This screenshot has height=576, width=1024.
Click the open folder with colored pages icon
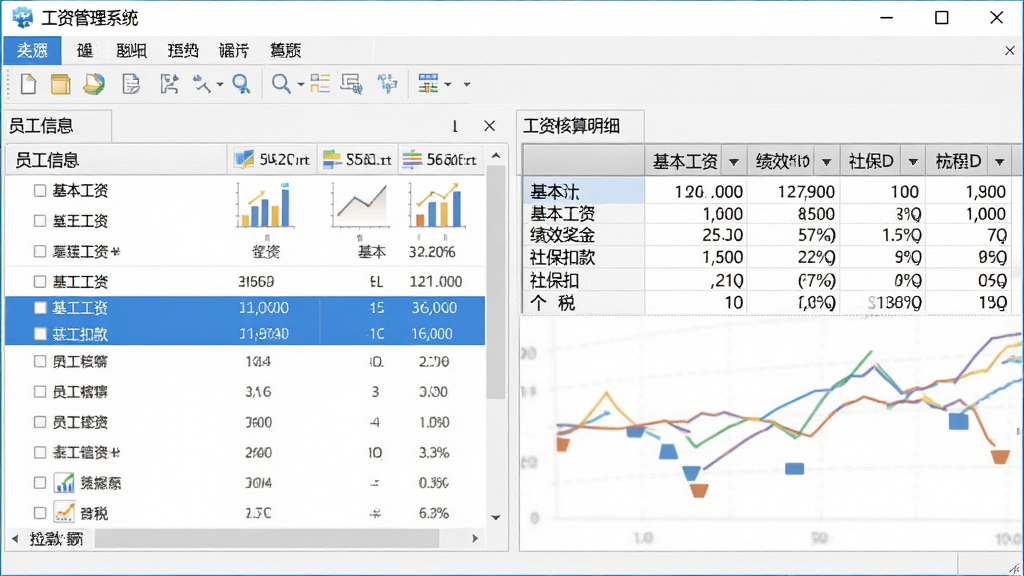coord(94,84)
